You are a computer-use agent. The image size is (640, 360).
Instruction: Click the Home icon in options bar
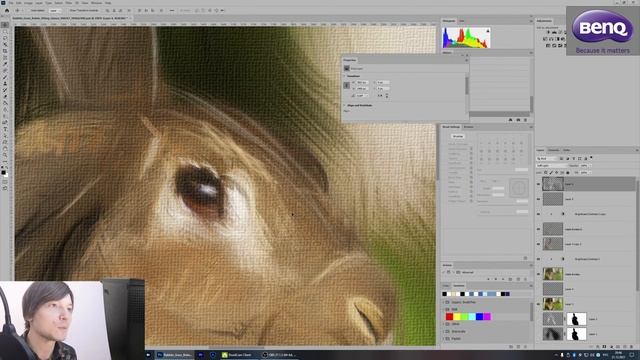pyautogui.click(x=7, y=11)
